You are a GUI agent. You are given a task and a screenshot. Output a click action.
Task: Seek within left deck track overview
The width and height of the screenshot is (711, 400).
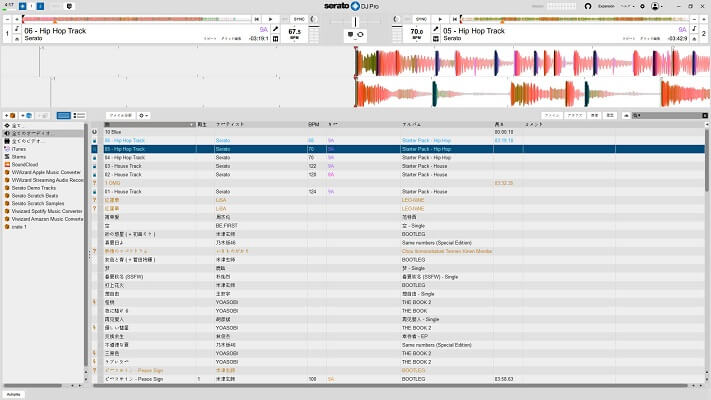(136, 19)
